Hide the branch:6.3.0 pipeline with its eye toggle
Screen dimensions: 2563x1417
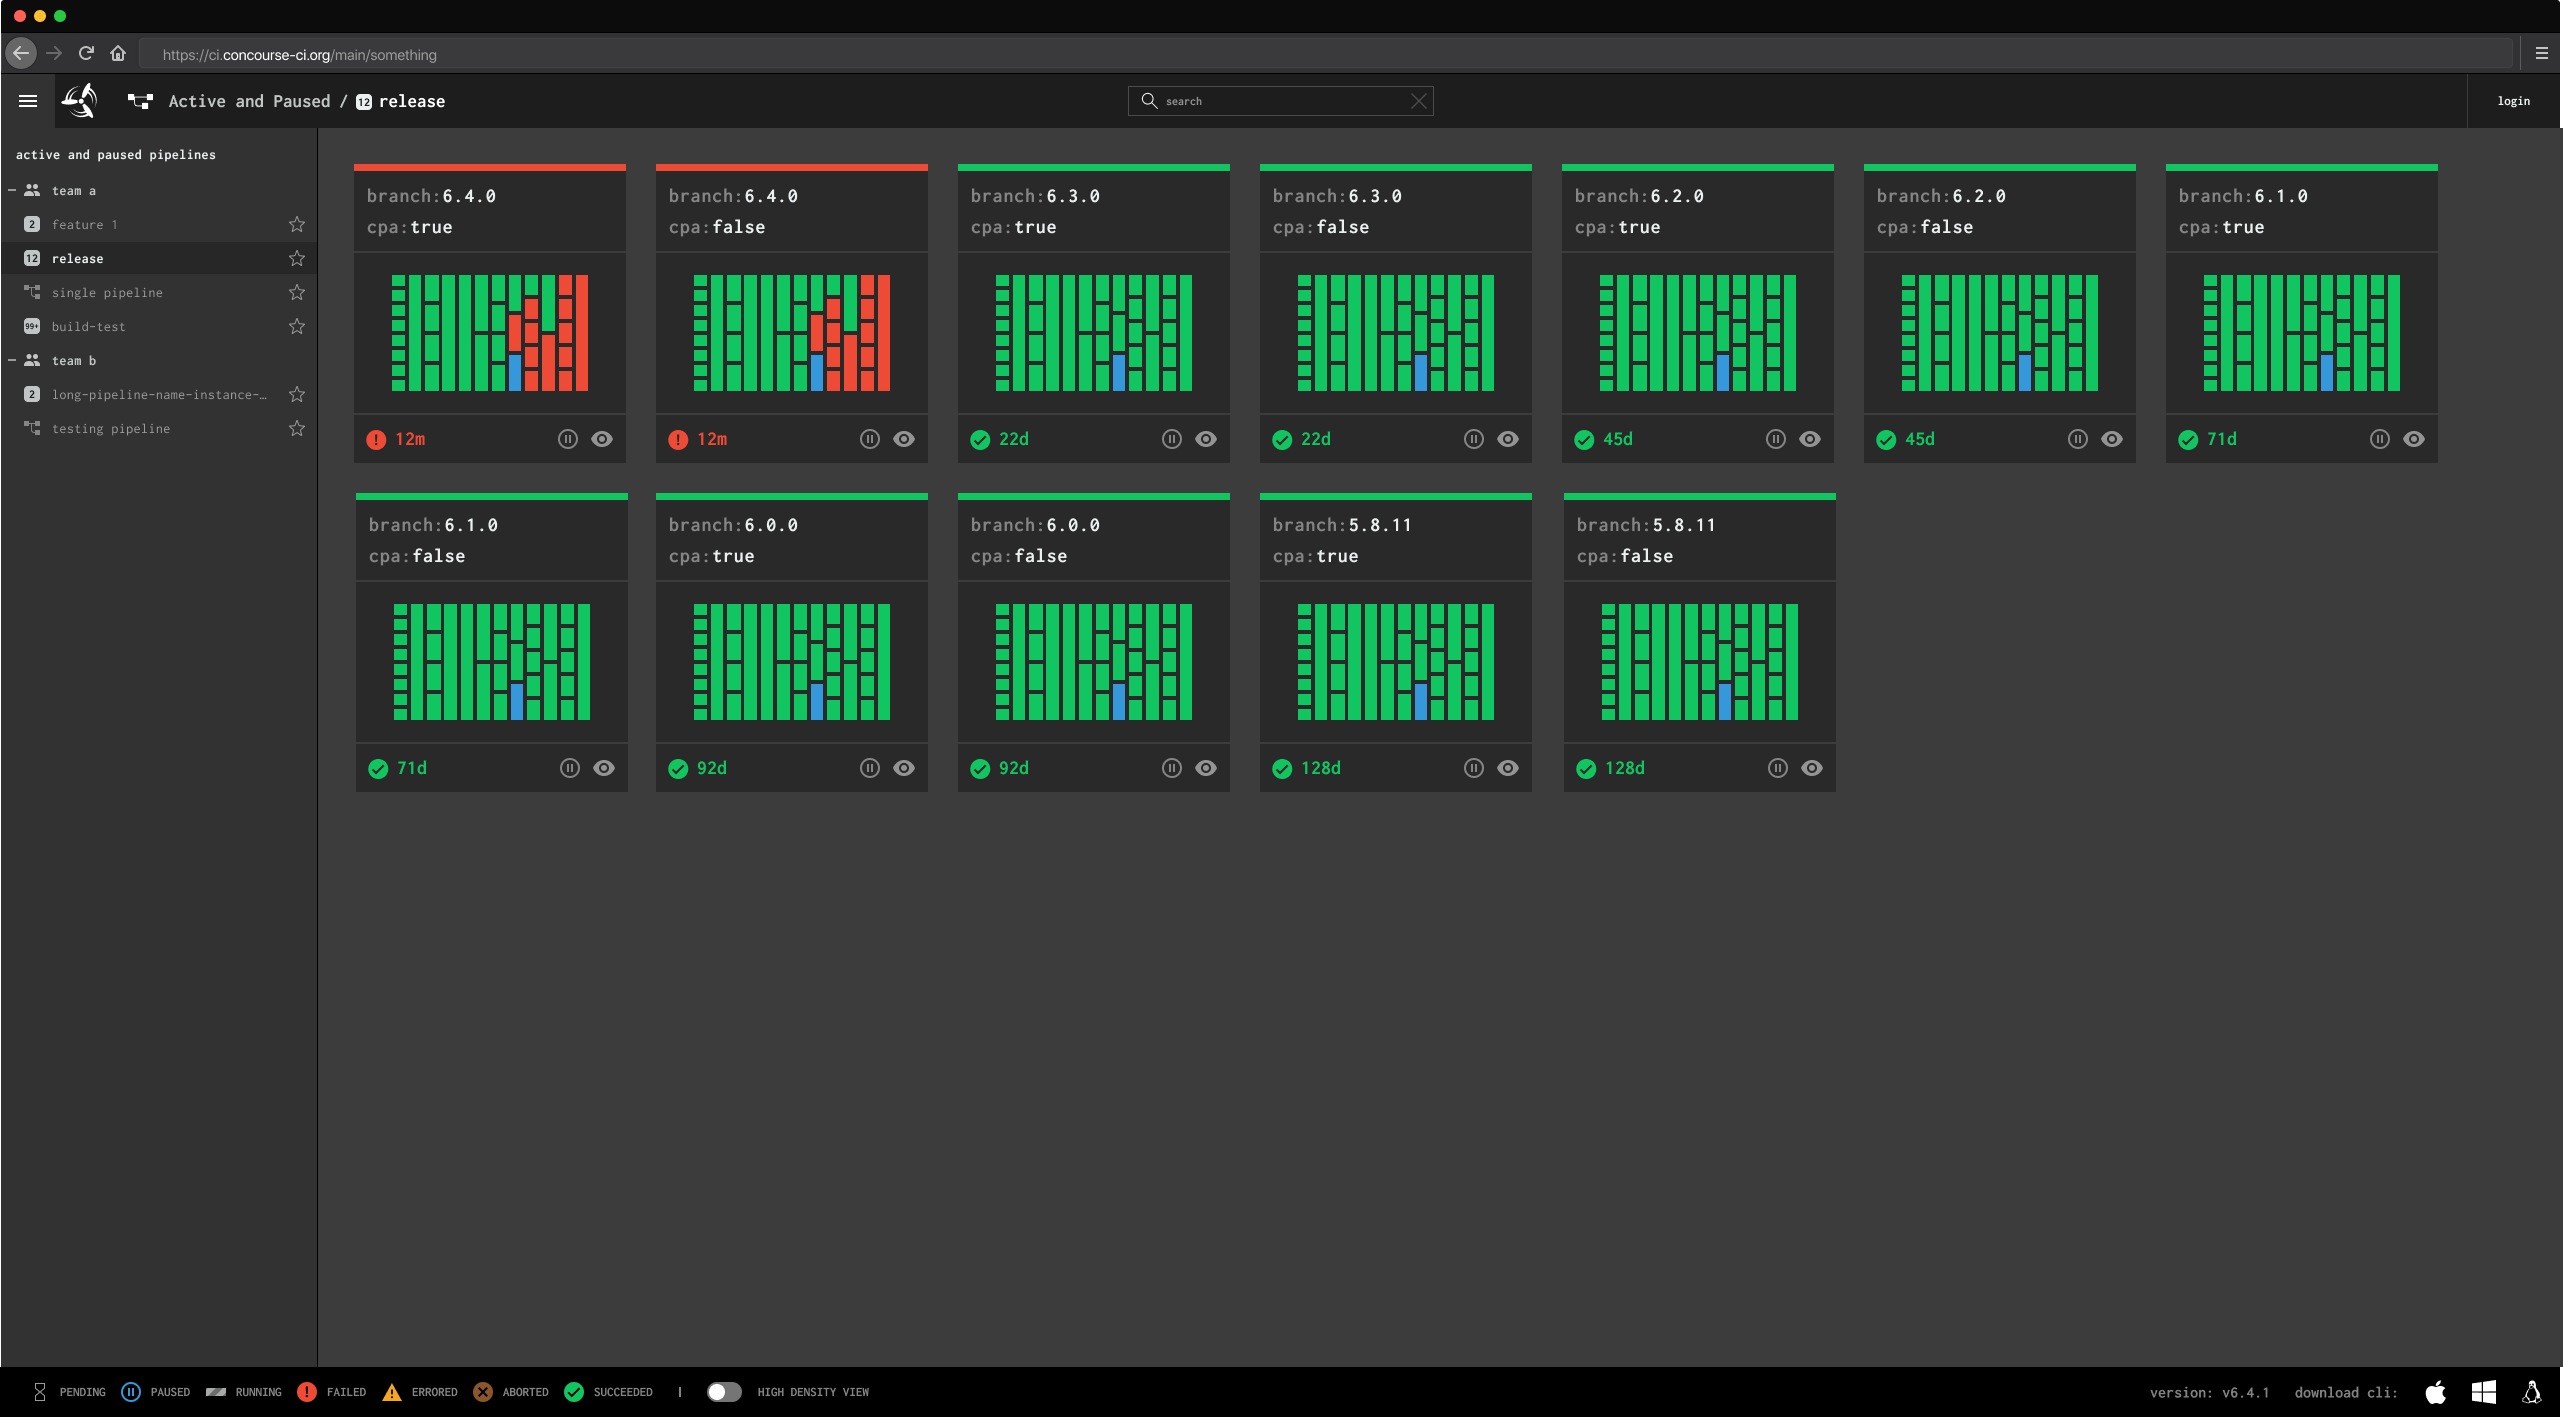click(x=1205, y=438)
